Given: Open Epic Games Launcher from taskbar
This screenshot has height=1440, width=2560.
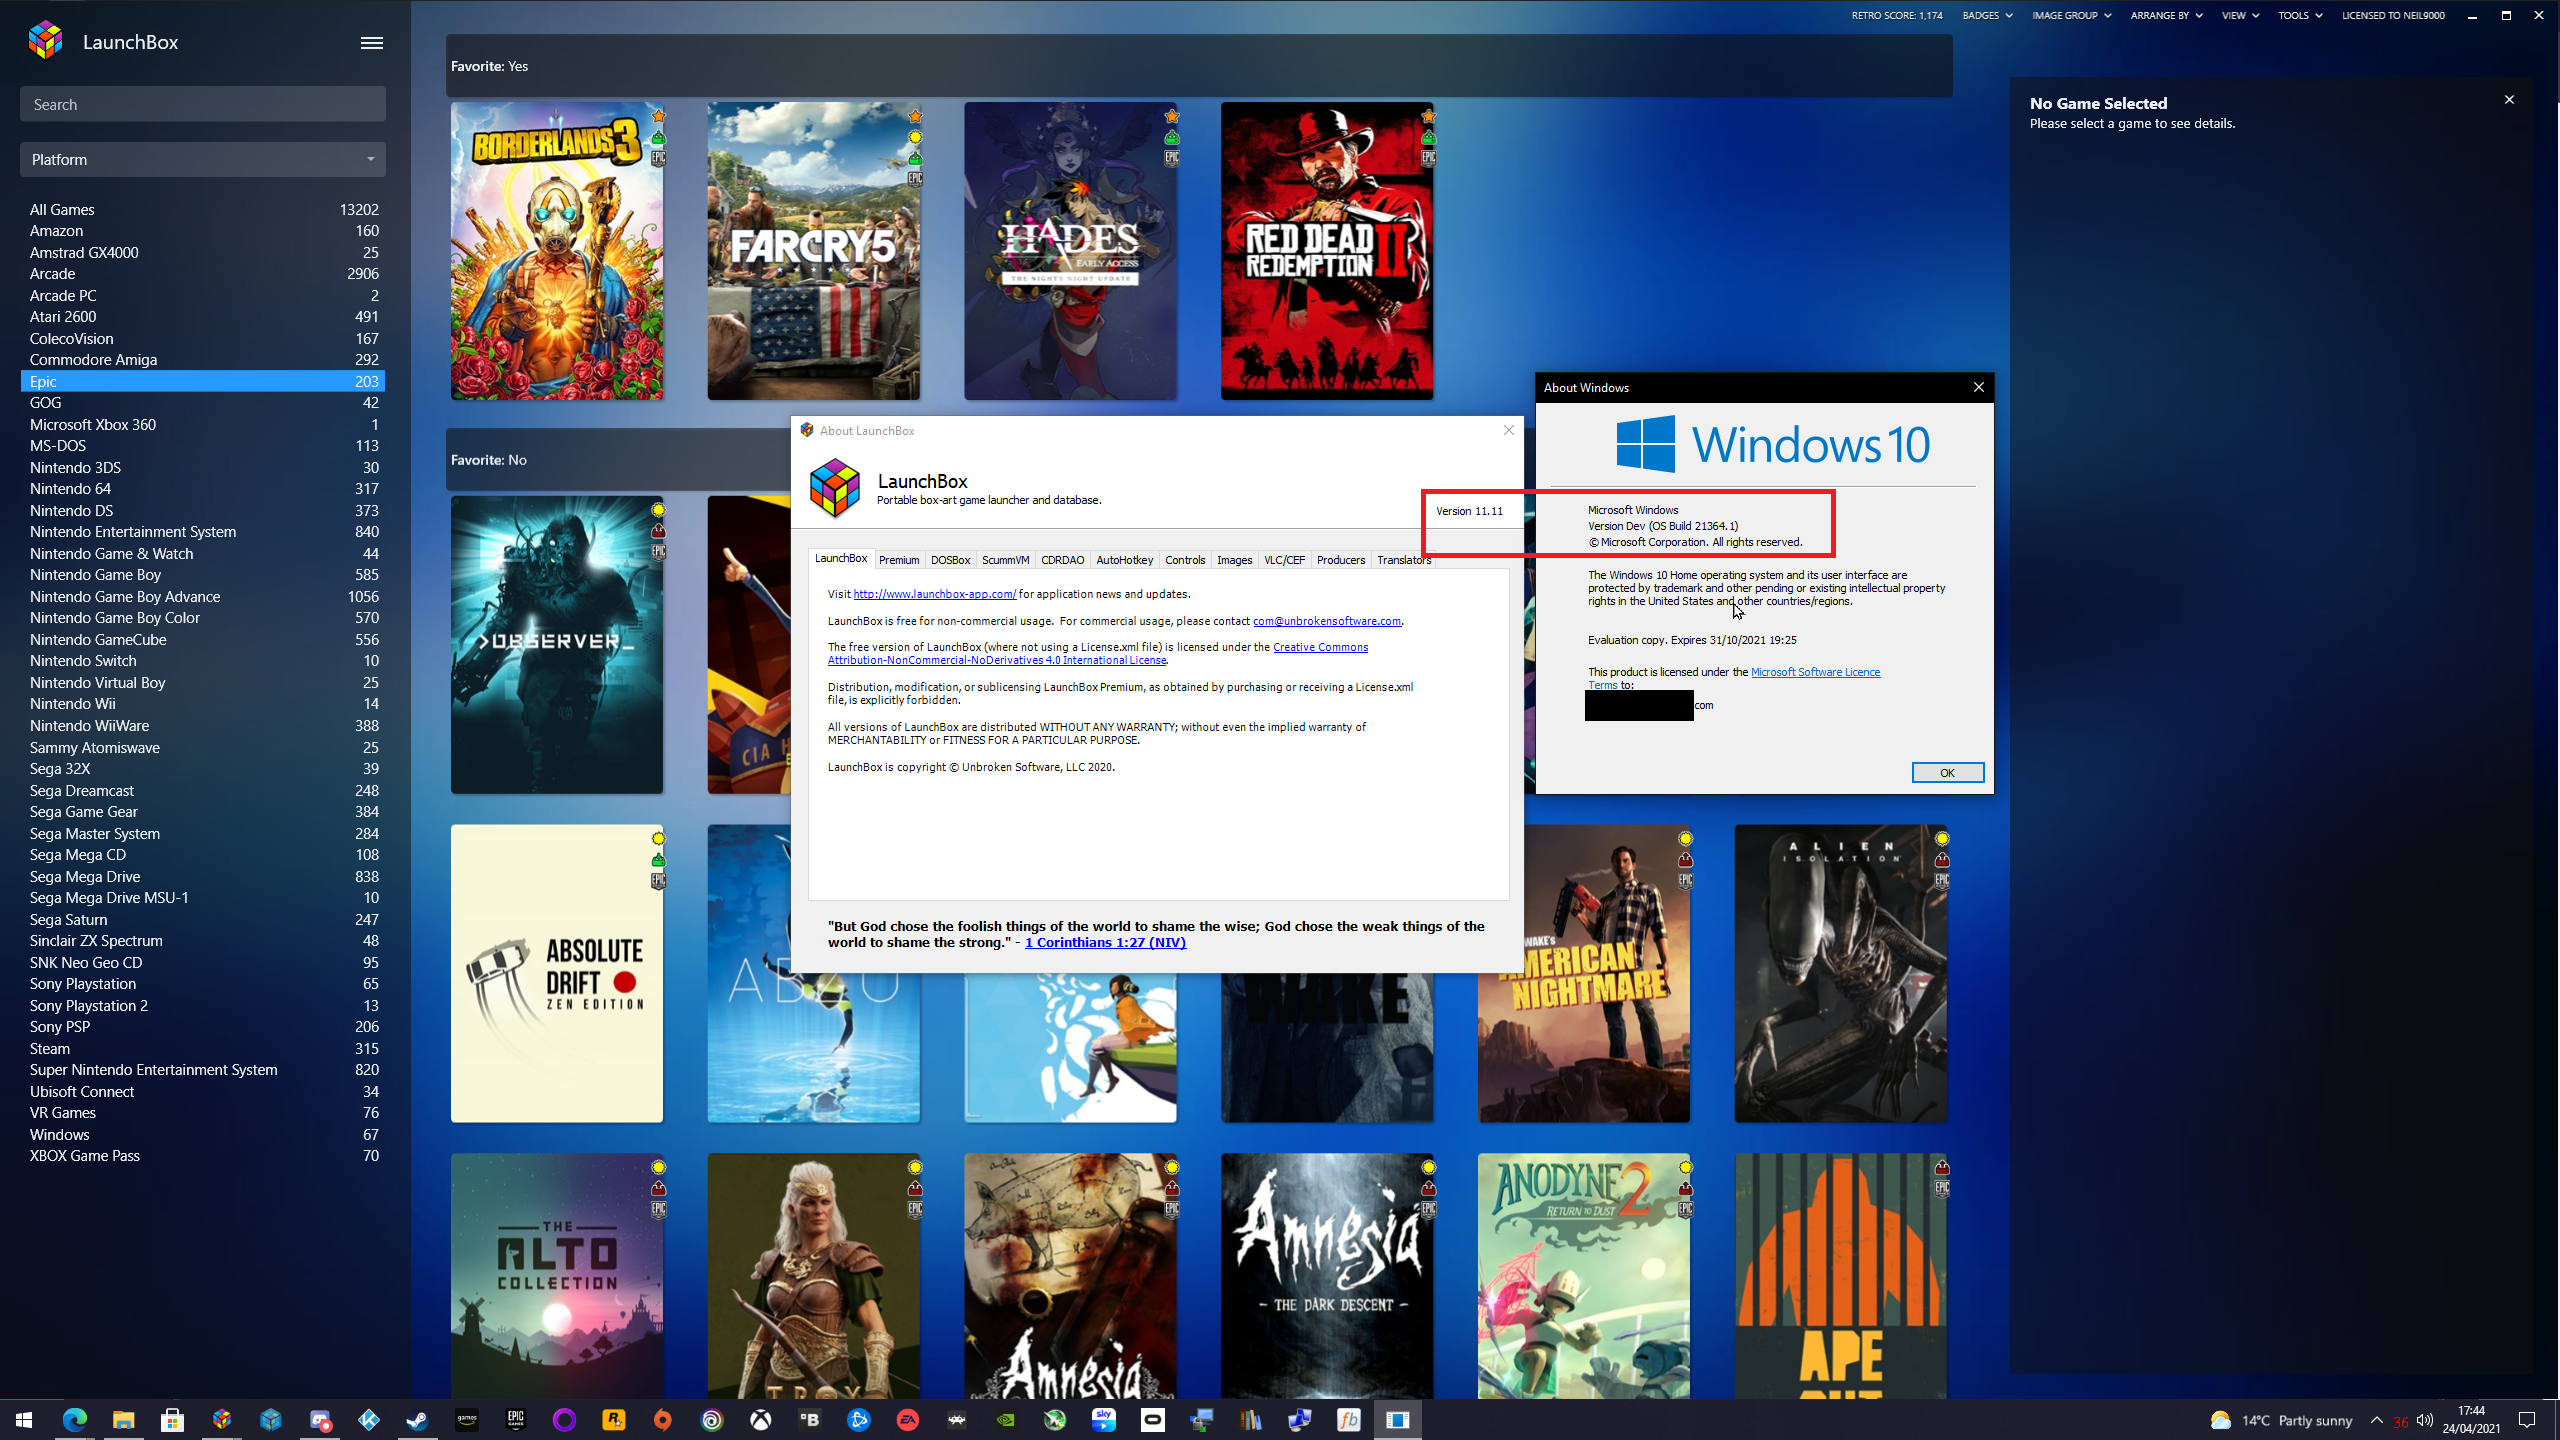Looking at the screenshot, I should 516,1420.
